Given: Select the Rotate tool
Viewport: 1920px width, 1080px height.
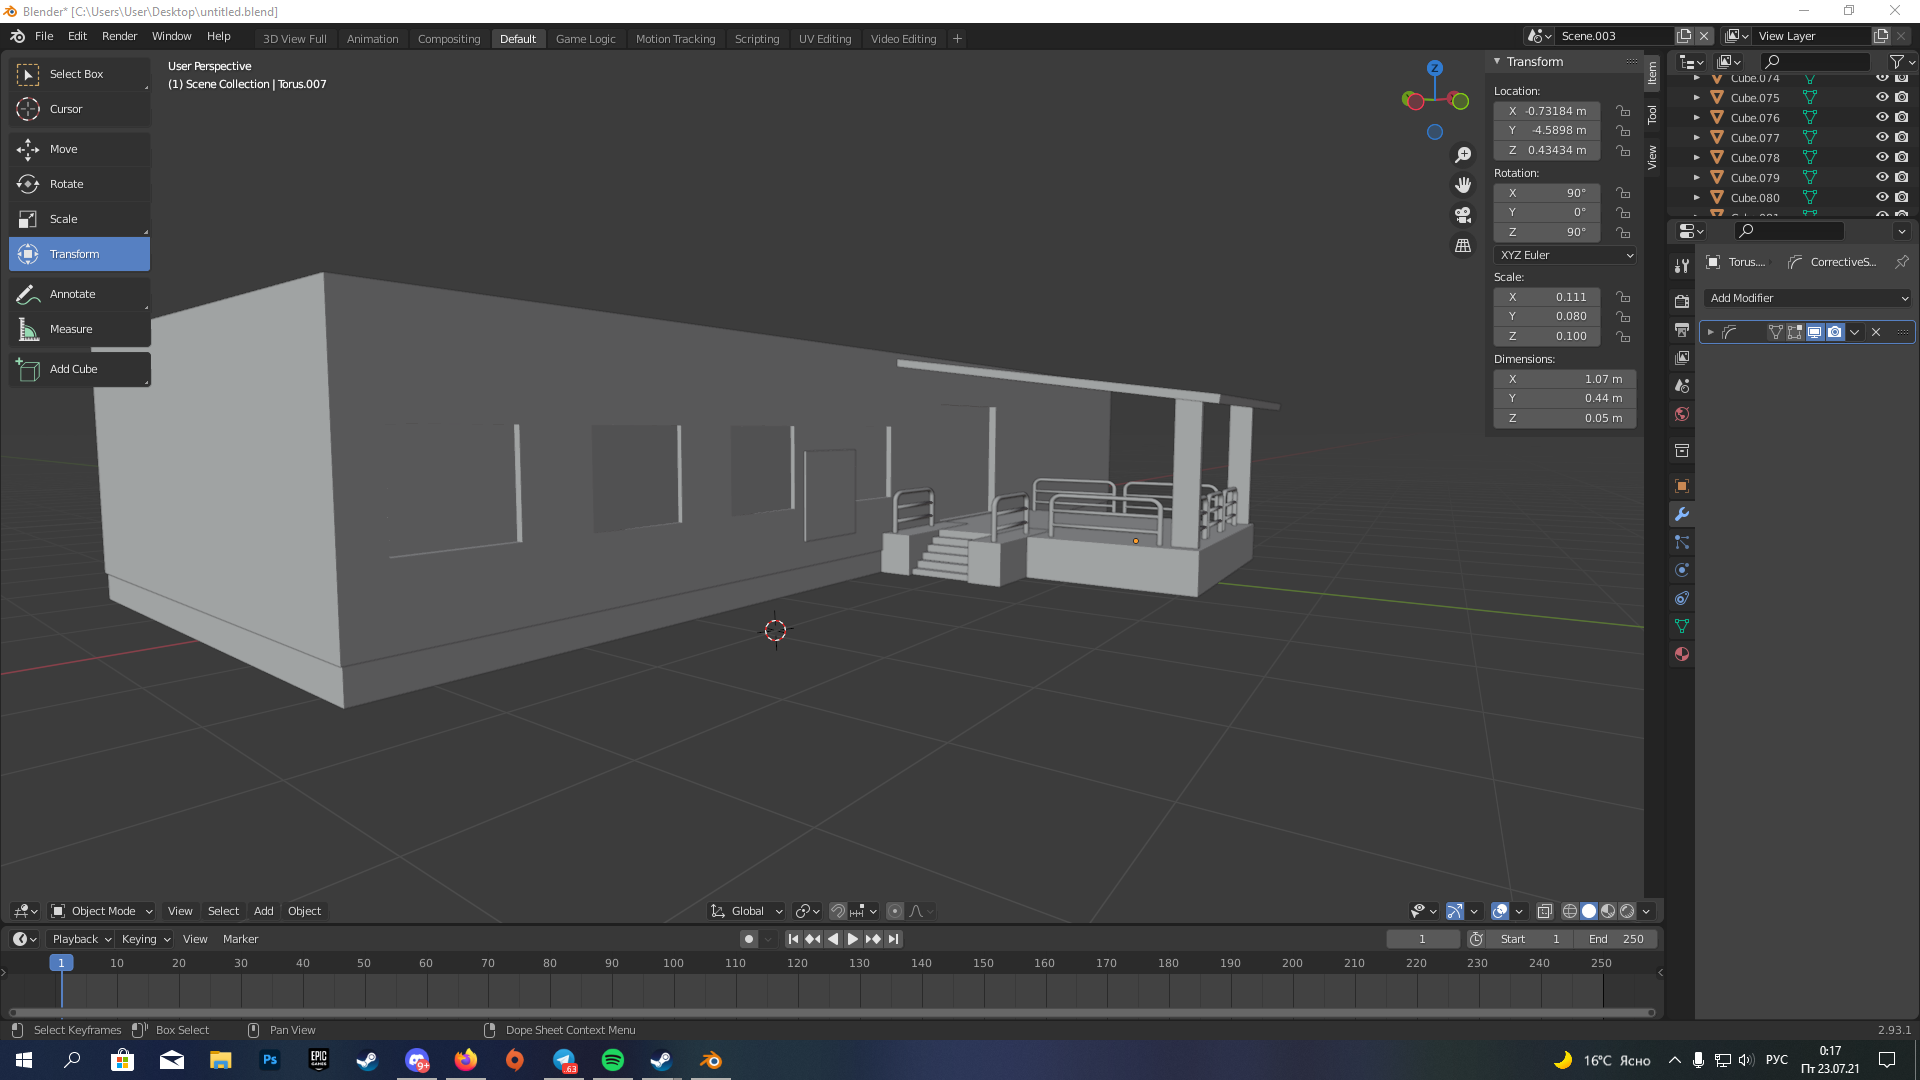Looking at the screenshot, I should point(66,184).
